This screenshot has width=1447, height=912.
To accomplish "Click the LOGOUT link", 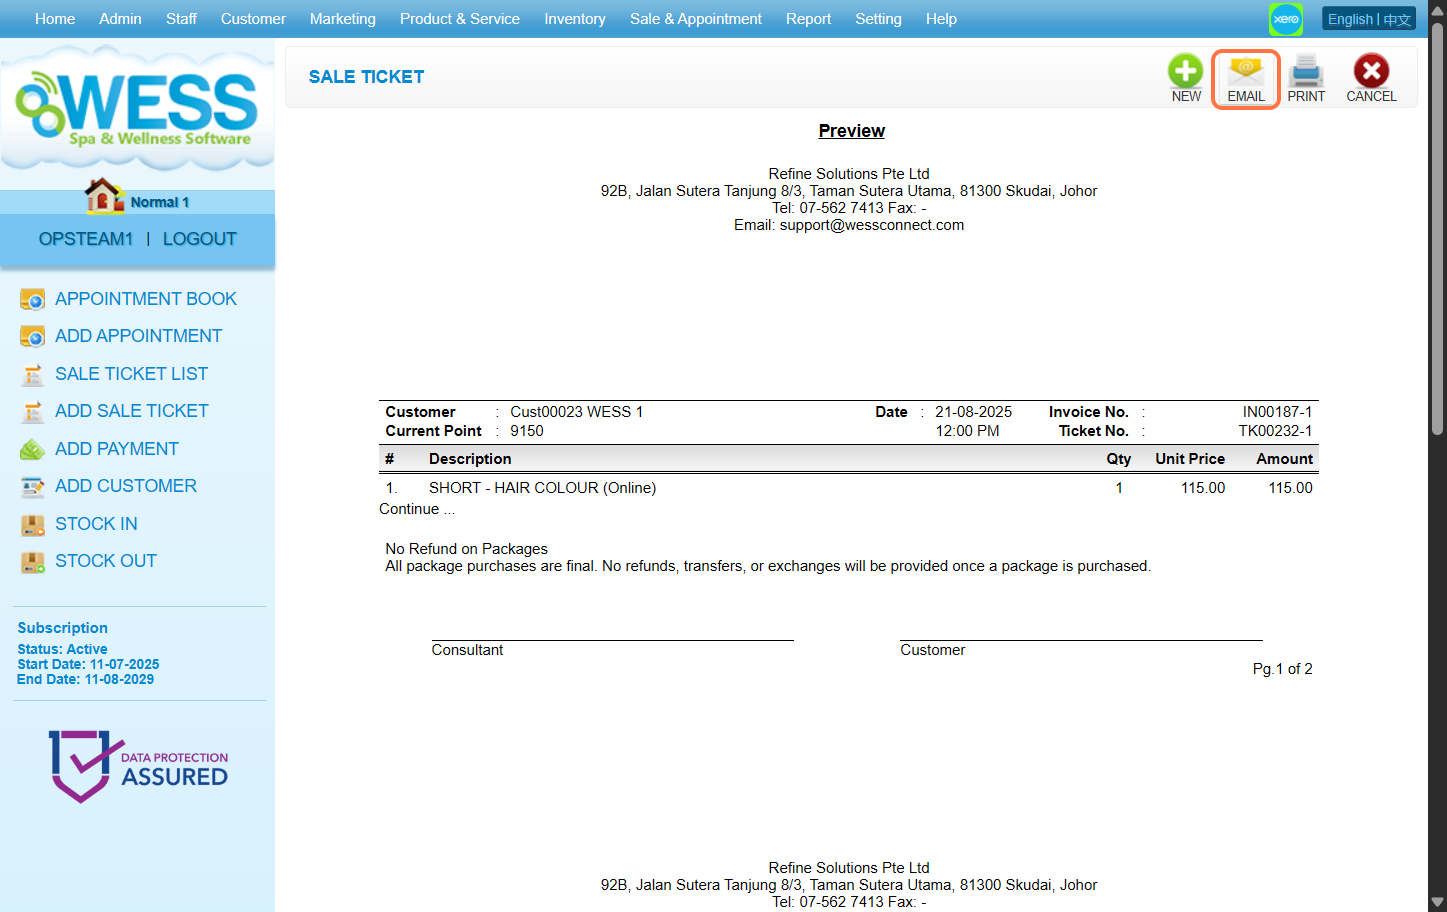I will pos(199,239).
